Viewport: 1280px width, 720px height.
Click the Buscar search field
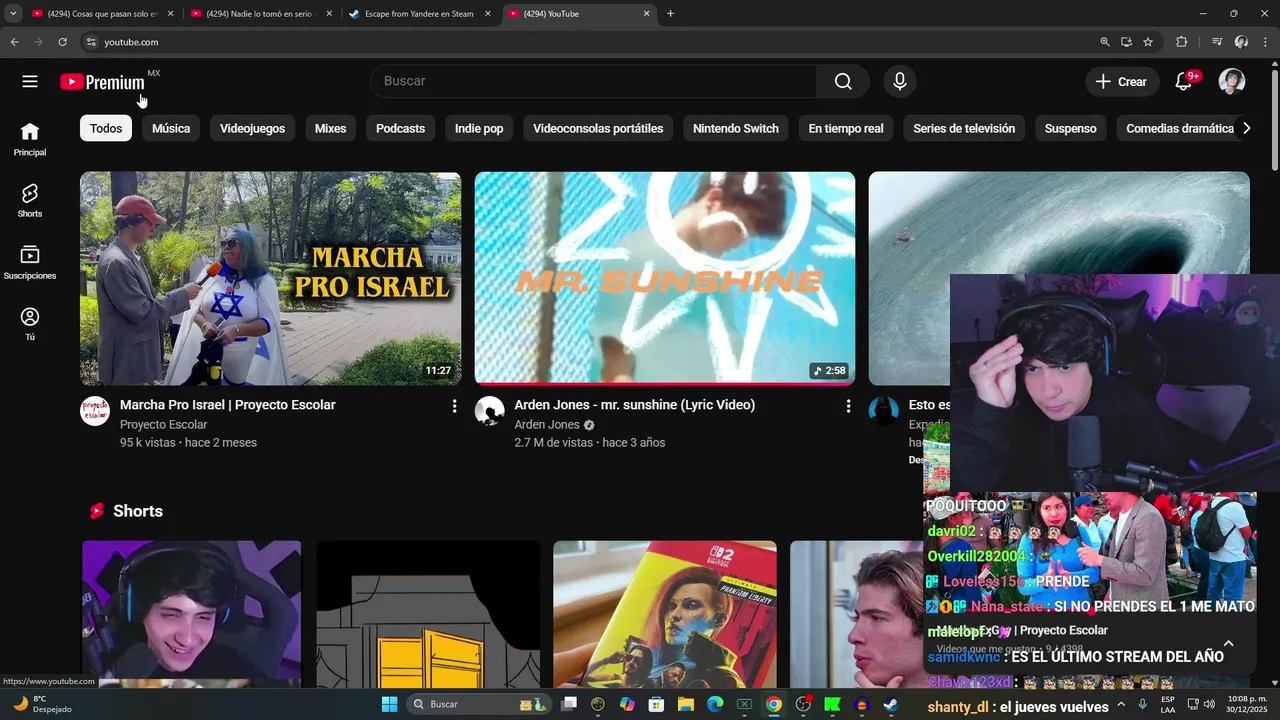pos(593,81)
